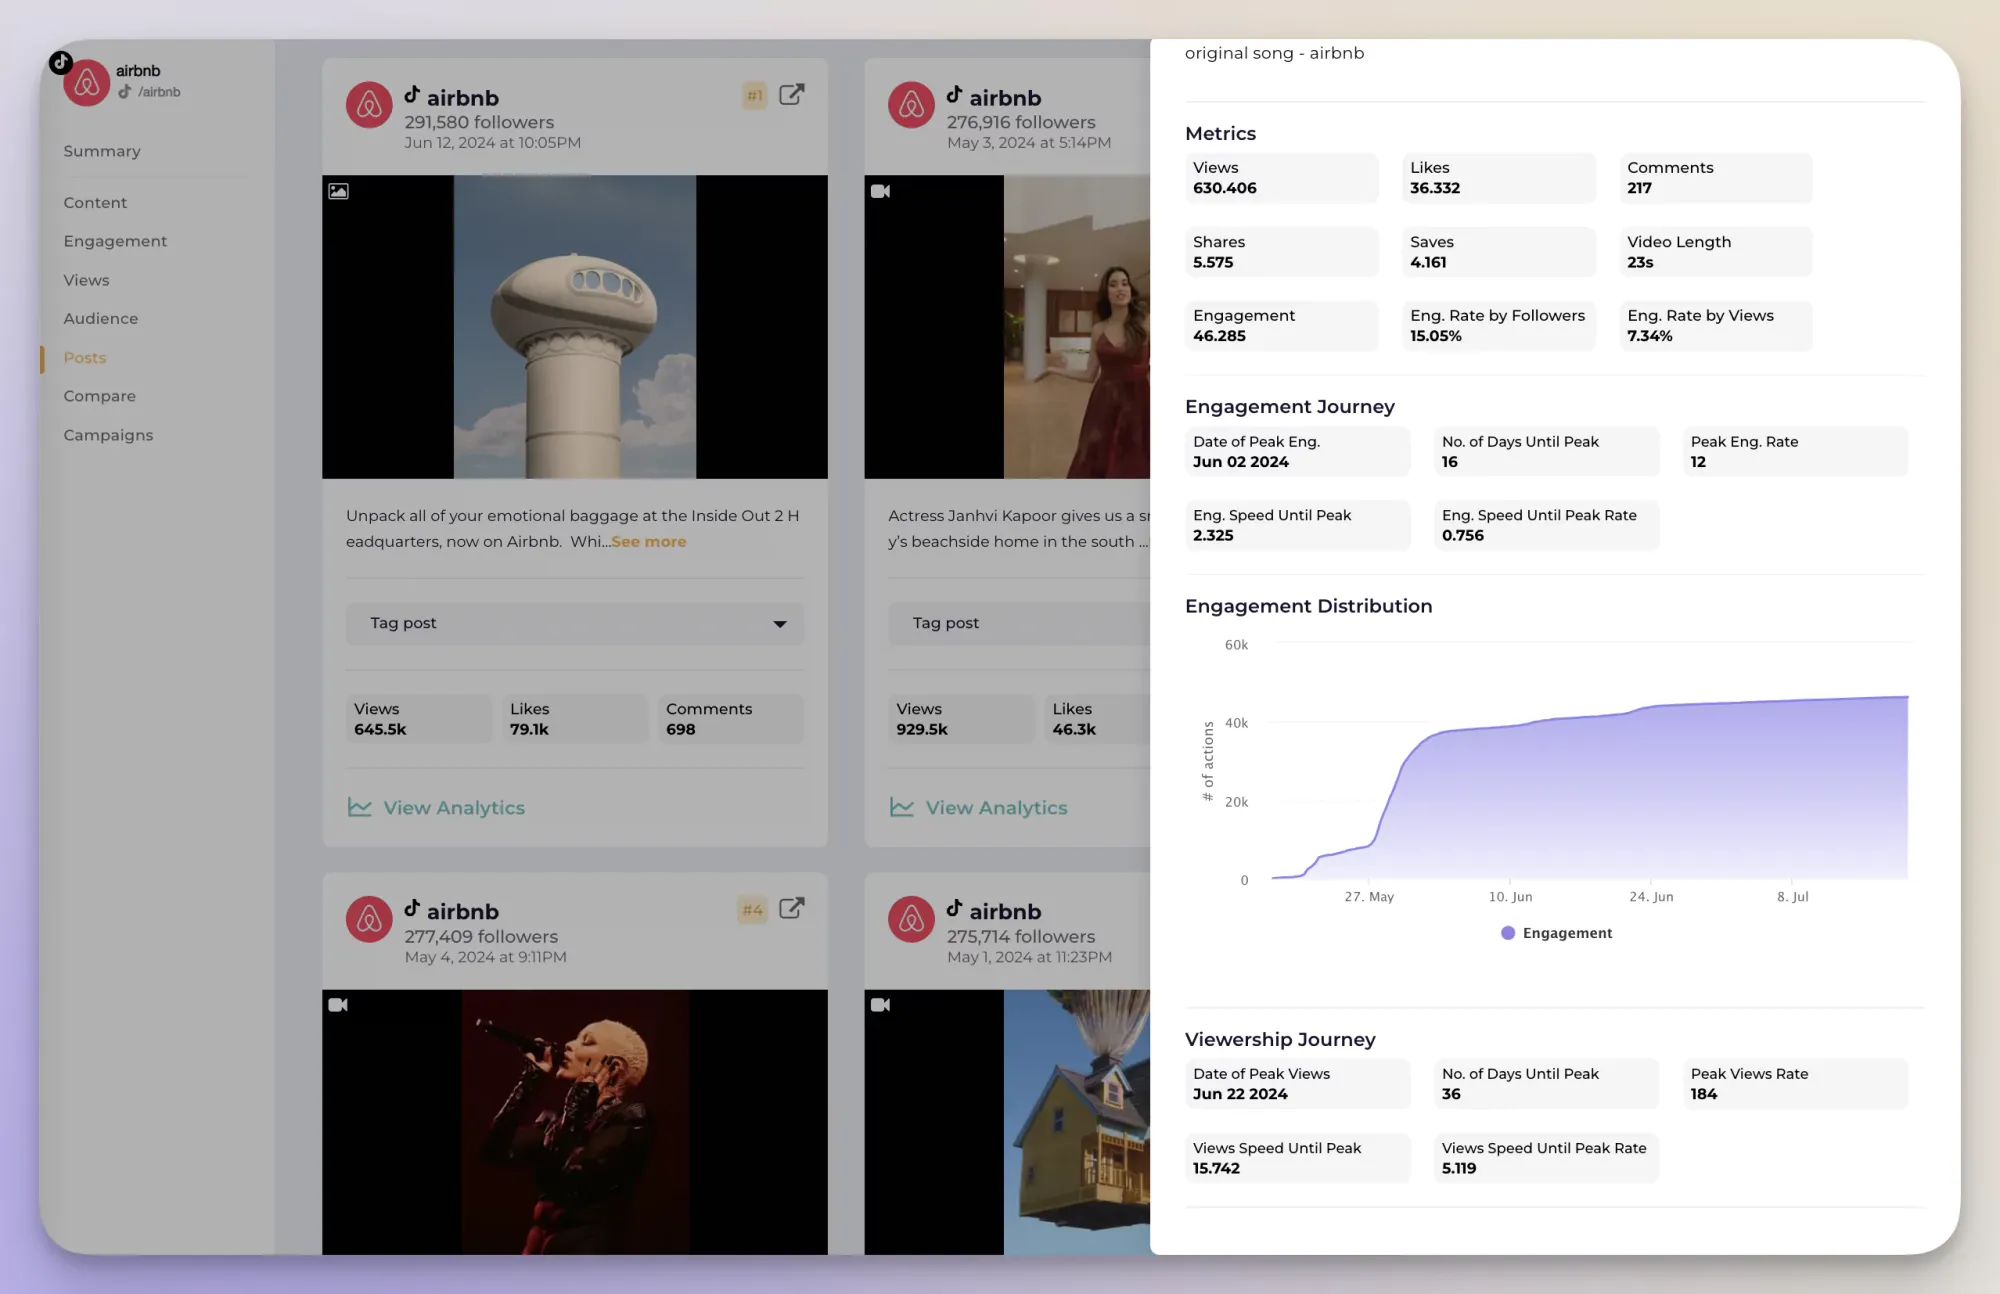
Task: Click /airbnb handle in sidebar
Action: 160,92
